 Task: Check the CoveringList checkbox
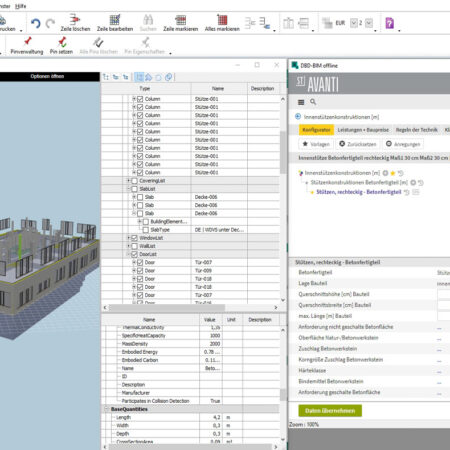(134, 181)
